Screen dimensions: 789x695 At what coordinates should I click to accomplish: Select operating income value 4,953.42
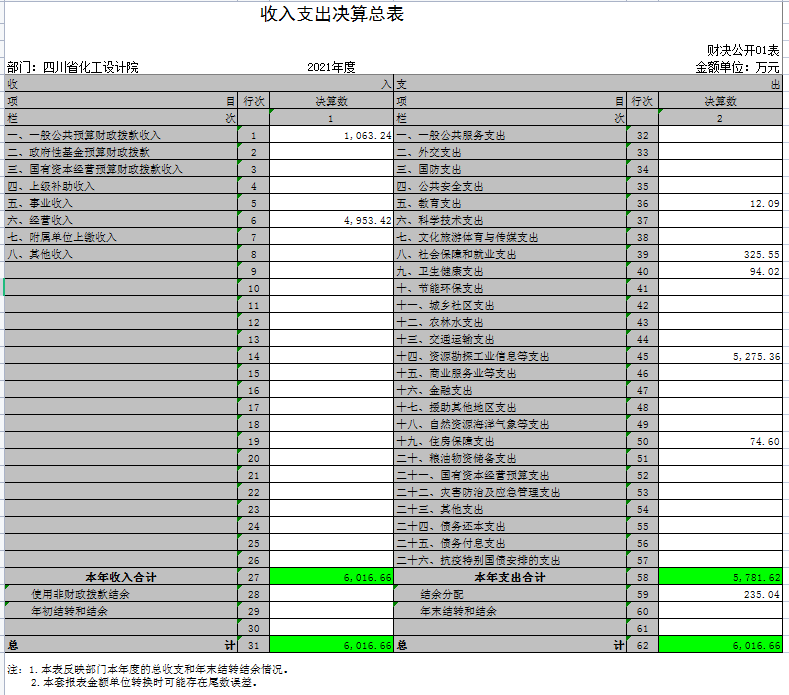332,220
